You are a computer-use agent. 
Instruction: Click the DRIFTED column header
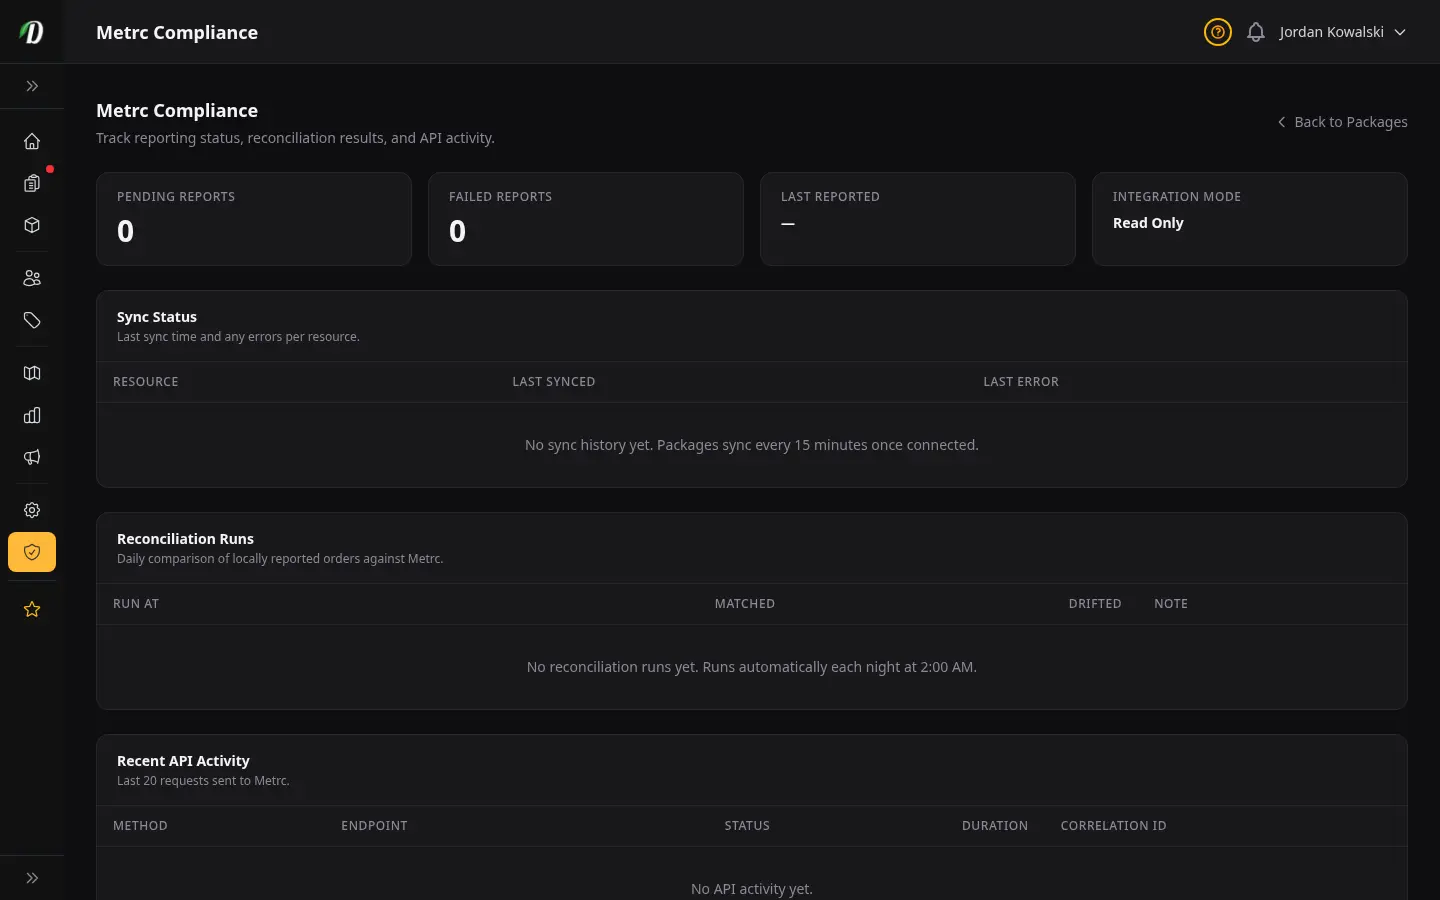(1095, 604)
